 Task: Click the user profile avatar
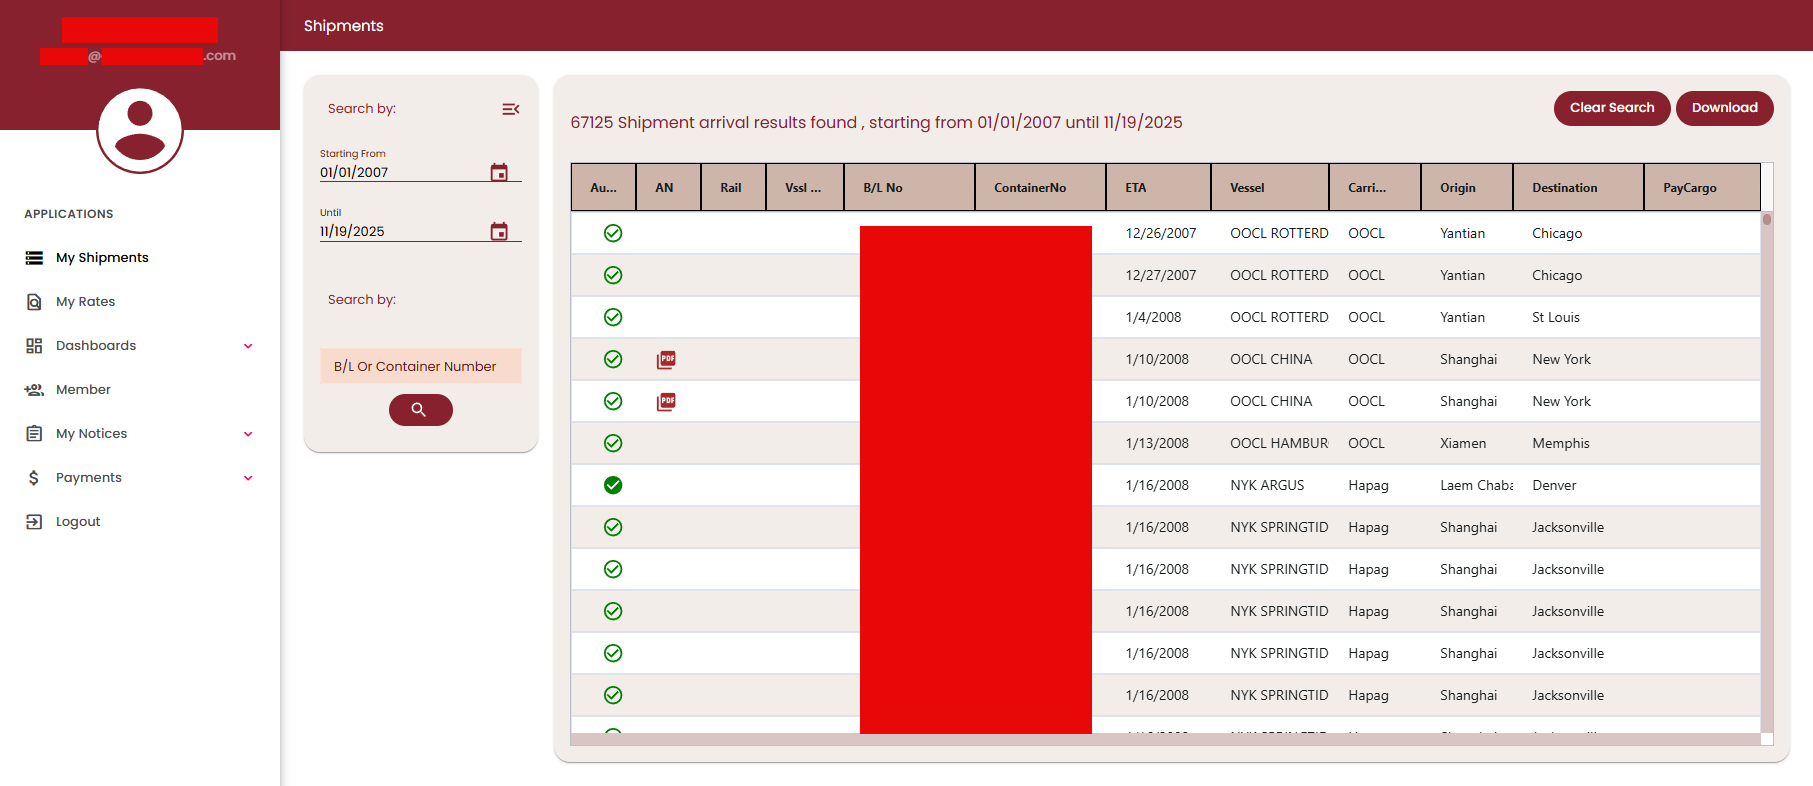point(140,130)
